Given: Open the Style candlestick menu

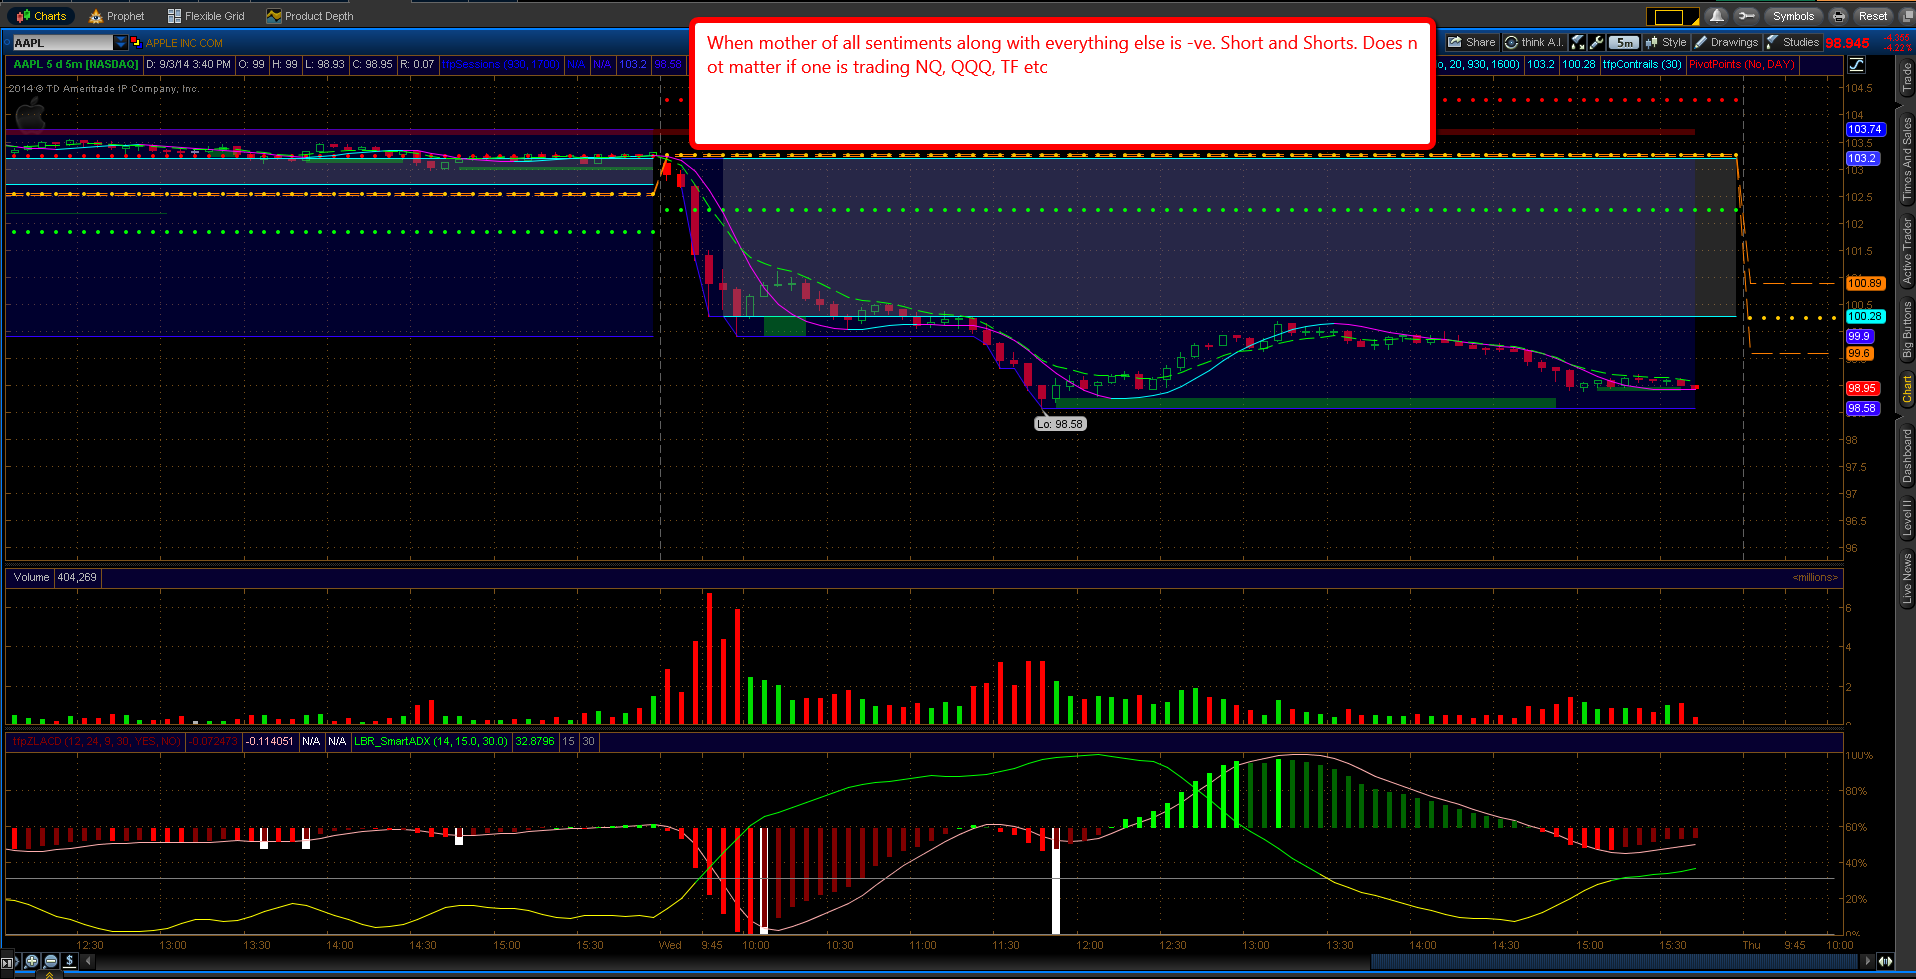Looking at the screenshot, I should click(1666, 42).
